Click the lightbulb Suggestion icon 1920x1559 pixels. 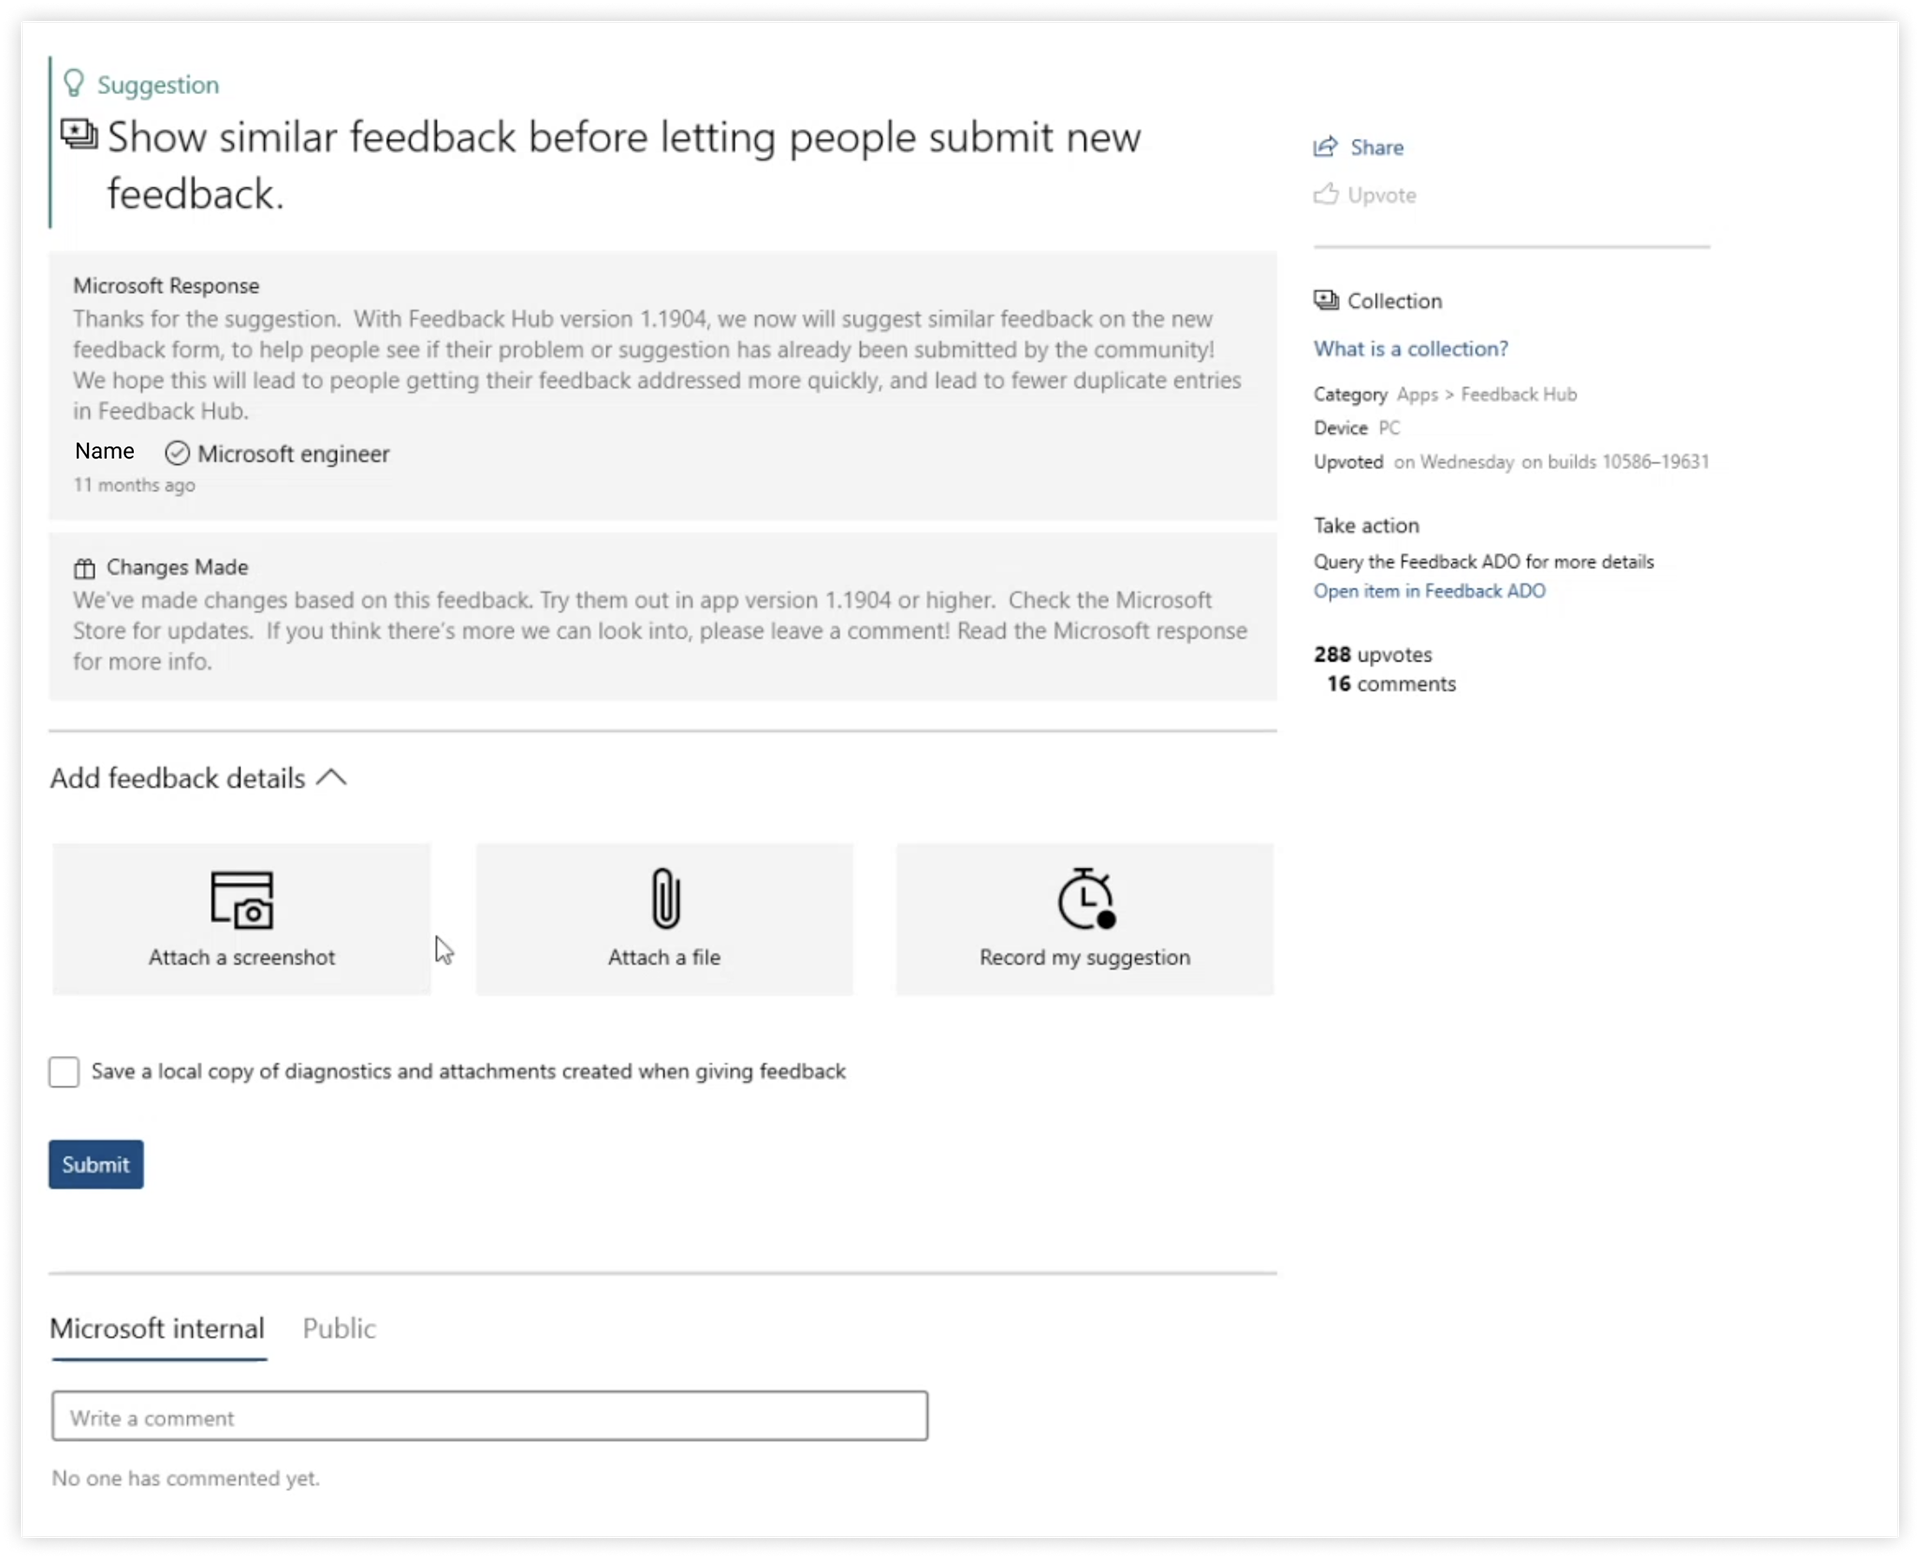point(73,83)
